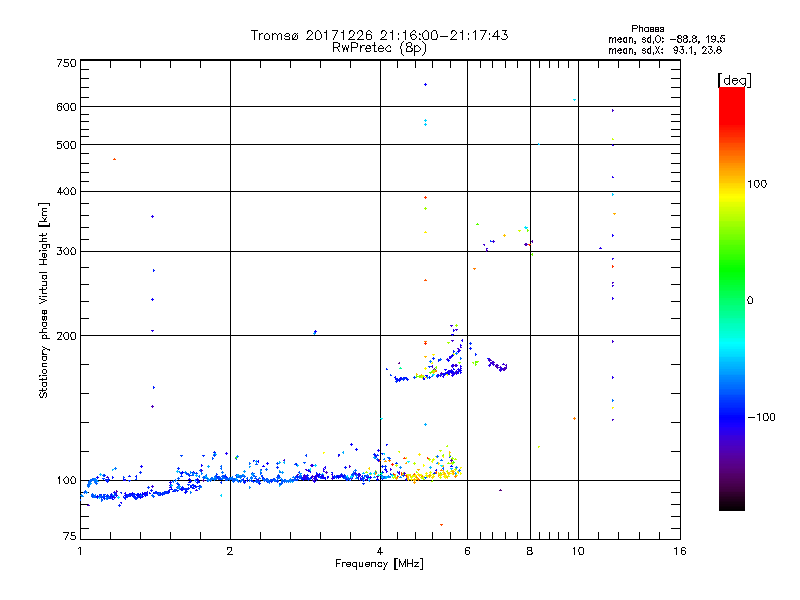Select the 'RwPretec (8p)' subtitle
800x600 pixels.
tap(379, 48)
